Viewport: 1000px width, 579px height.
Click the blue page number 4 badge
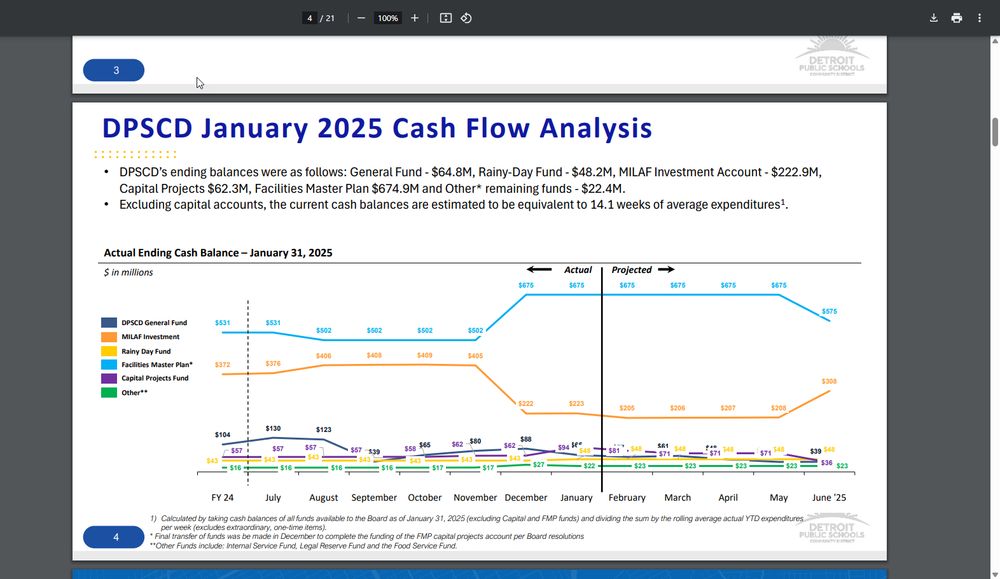(114, 537)
